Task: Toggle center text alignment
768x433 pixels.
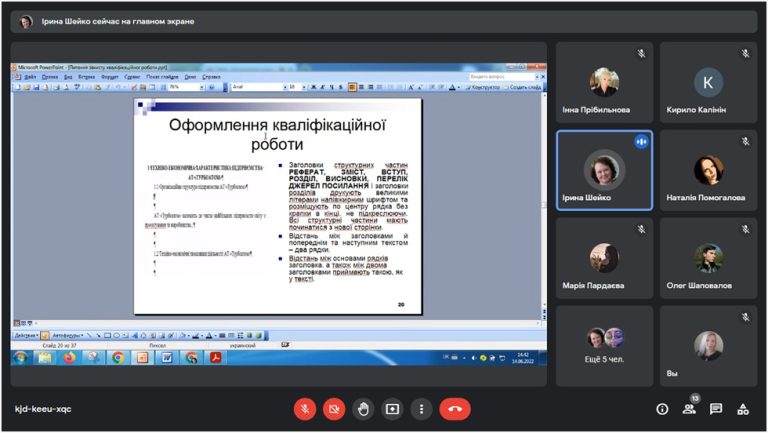Action: (x=361, y=87)
